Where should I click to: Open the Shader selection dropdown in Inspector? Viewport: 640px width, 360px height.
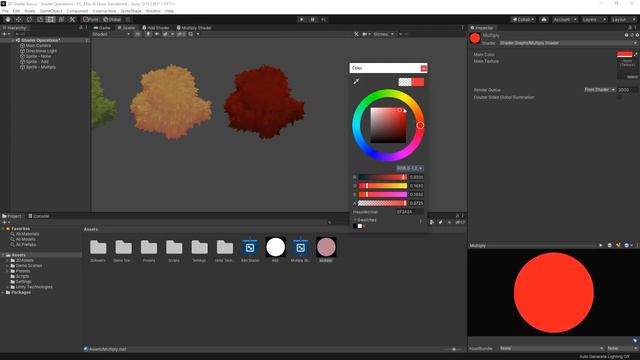click(568, 43)
